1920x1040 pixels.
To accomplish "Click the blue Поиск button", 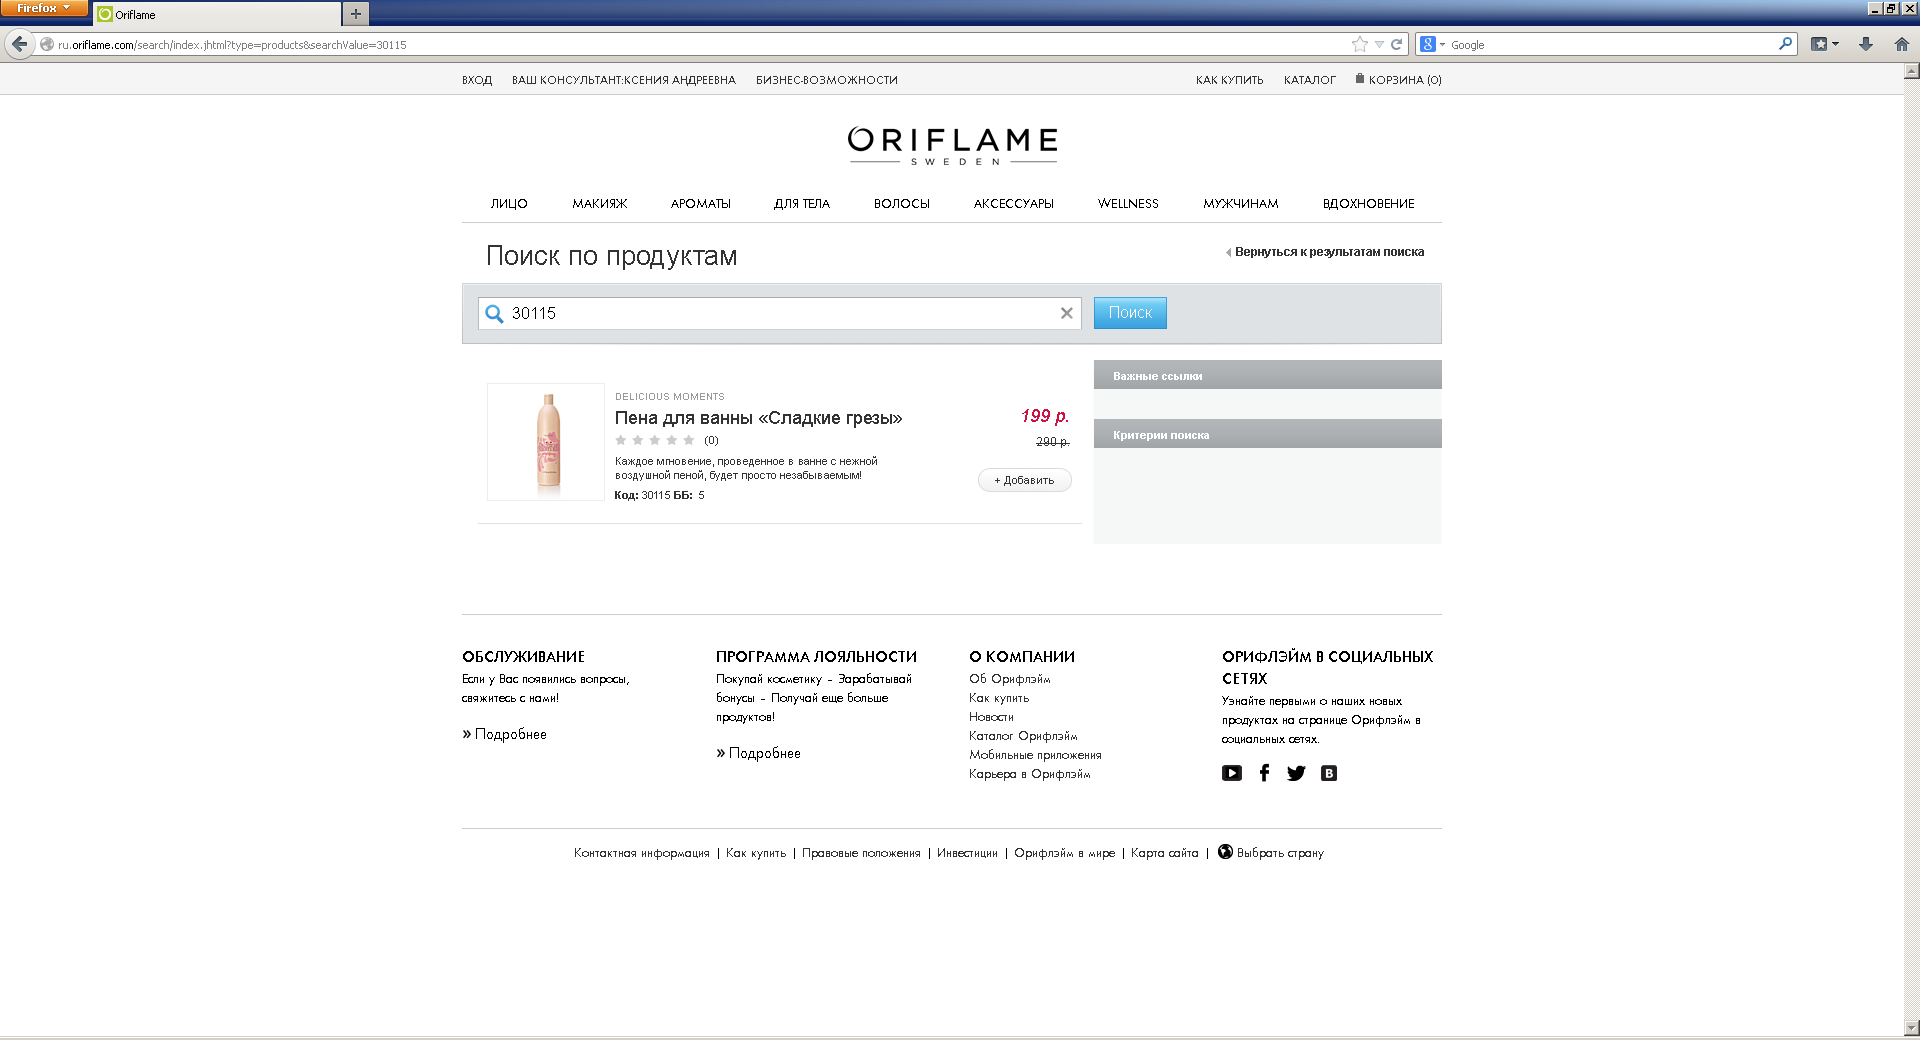I will (x=1130, y=313).
